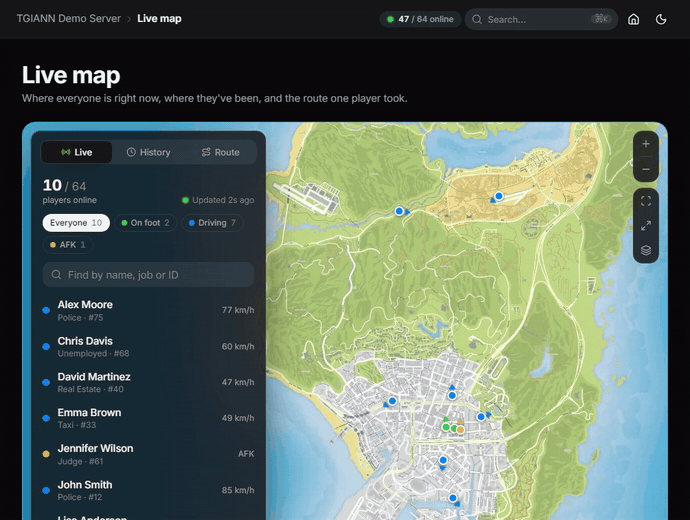Toggle dark mode moon icon
The height and width of the screenshot is (520, 690).
[x=661, y=19]
